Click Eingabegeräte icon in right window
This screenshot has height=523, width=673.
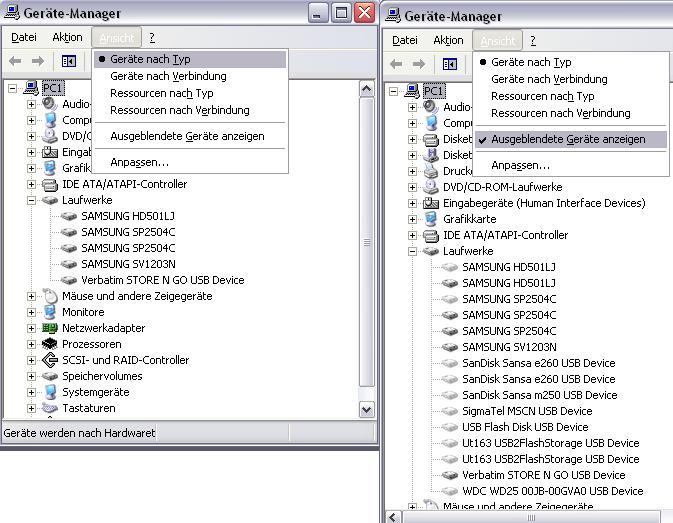pyautogui.click(x=430, y=203)
